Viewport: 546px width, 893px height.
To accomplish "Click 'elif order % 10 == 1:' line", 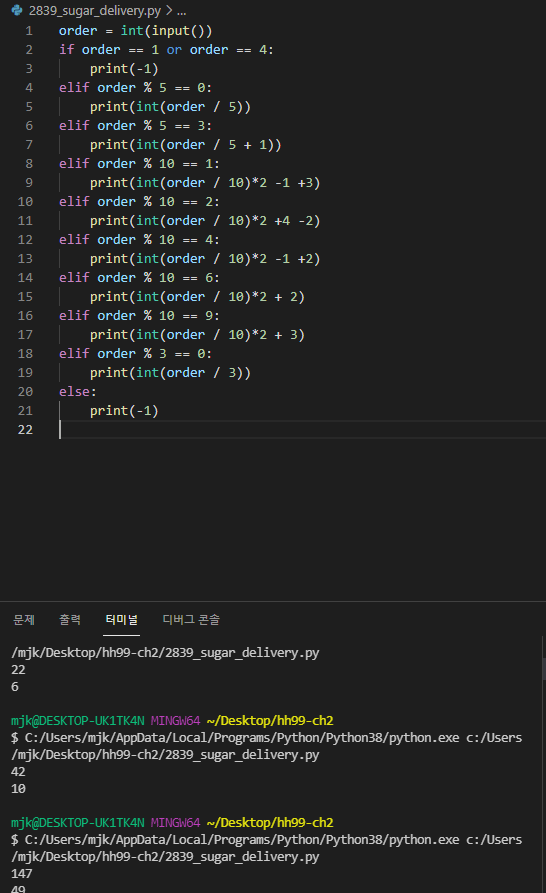I will pyautogui.click(x=139, y=164).
